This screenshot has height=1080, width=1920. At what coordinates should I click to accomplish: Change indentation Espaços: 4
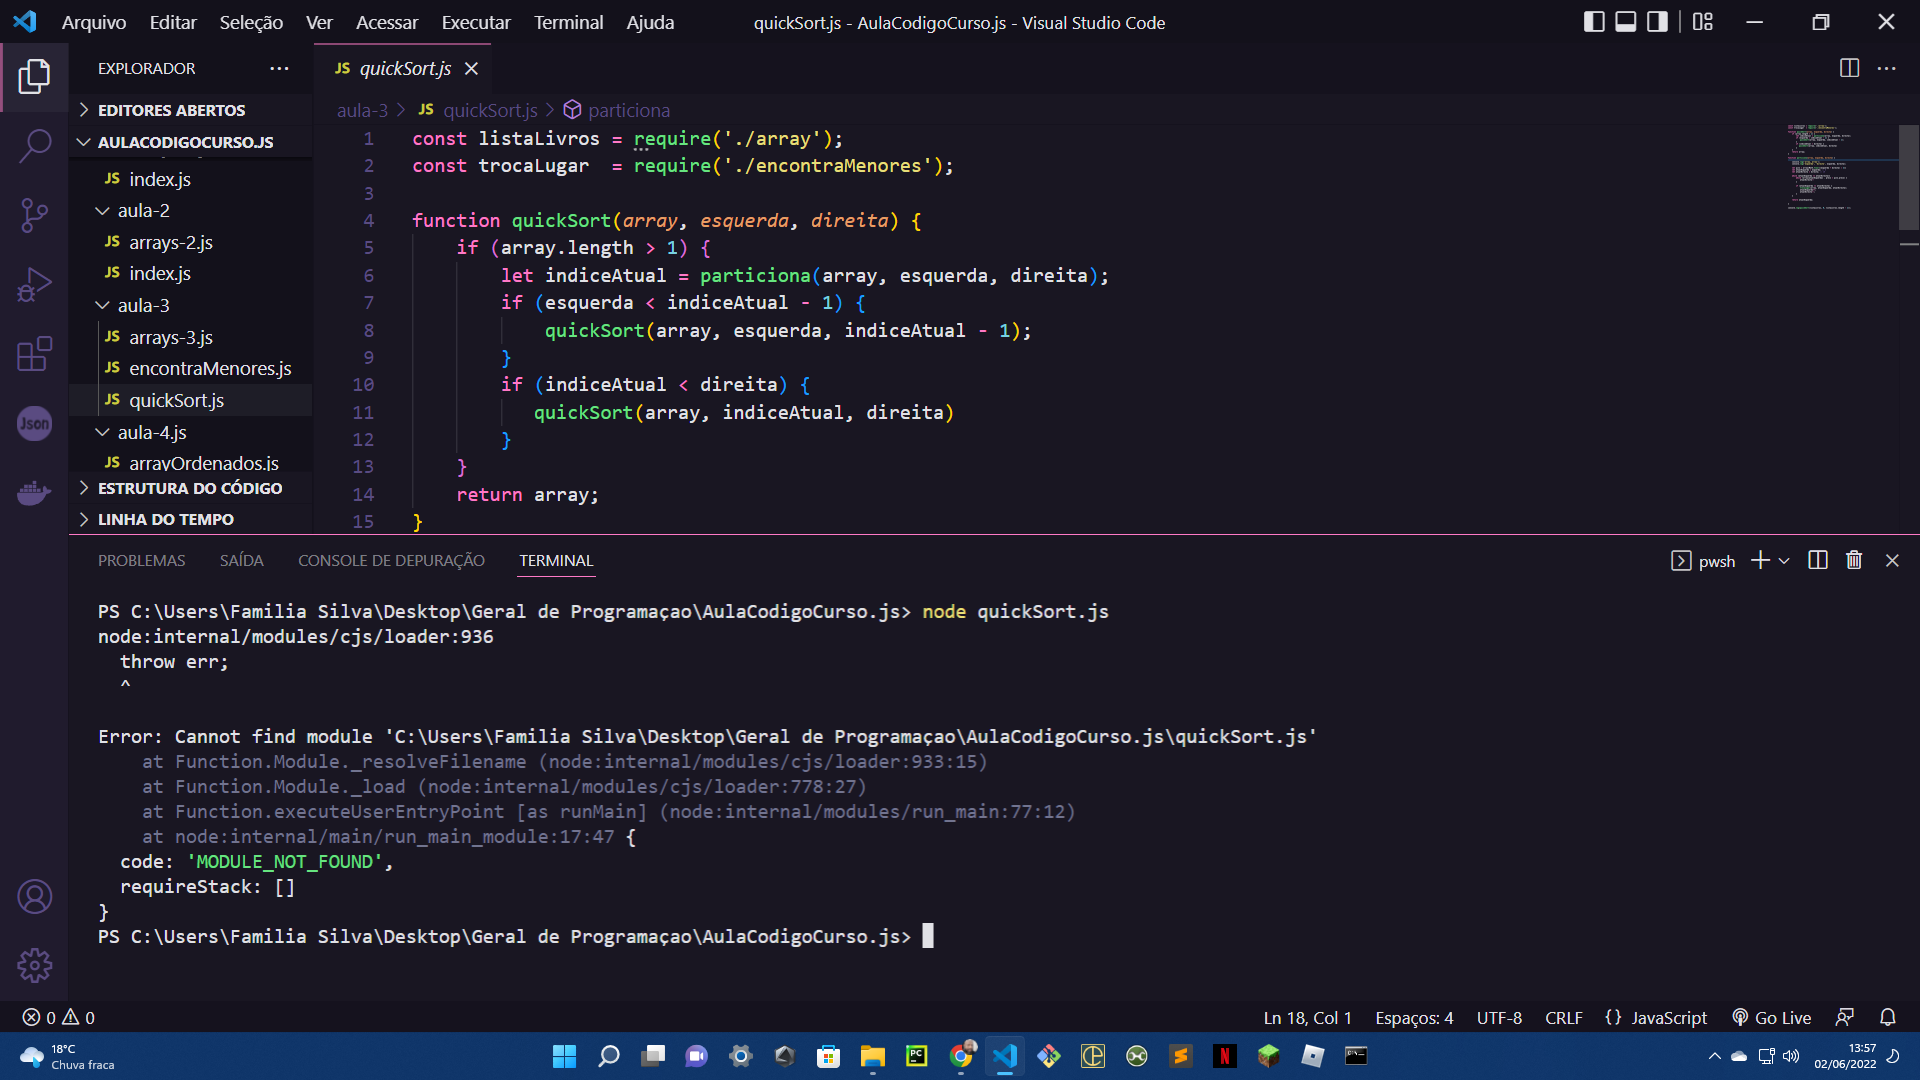(1414, 1017)
